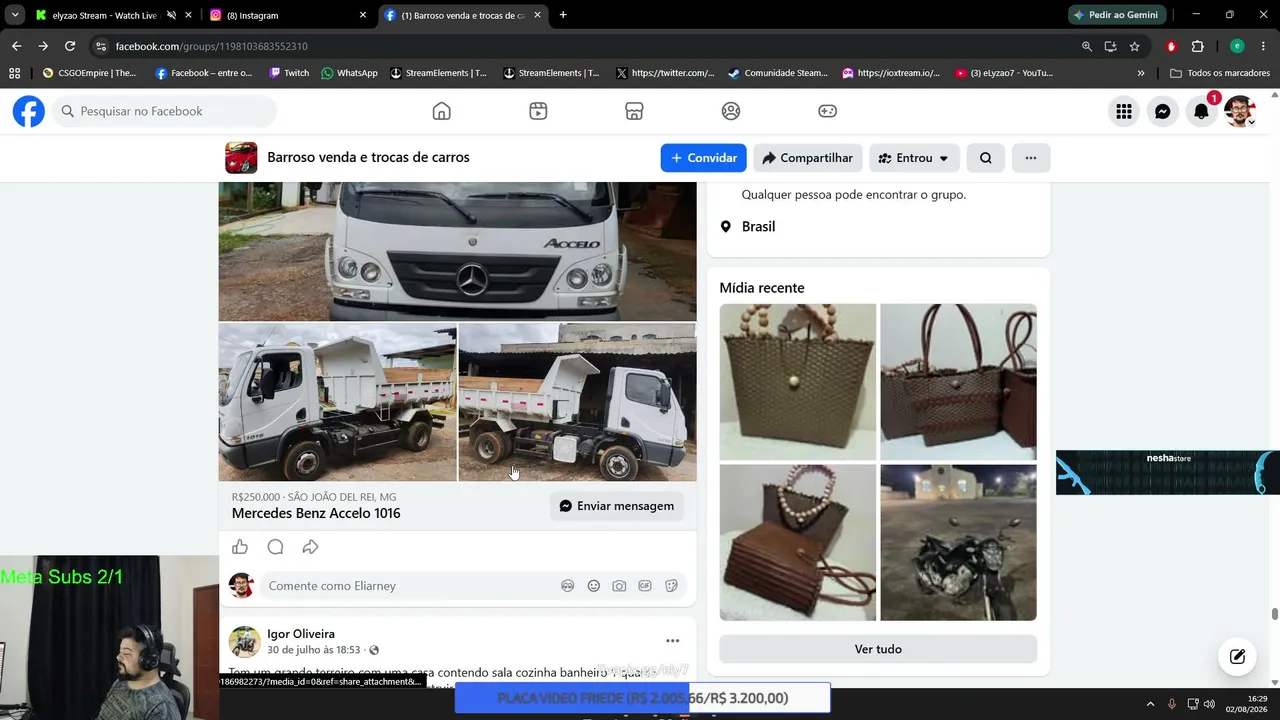This screenshot has height=720, width=1280.
Task: Click the Convidar button
Action: (x=703, y=158)
